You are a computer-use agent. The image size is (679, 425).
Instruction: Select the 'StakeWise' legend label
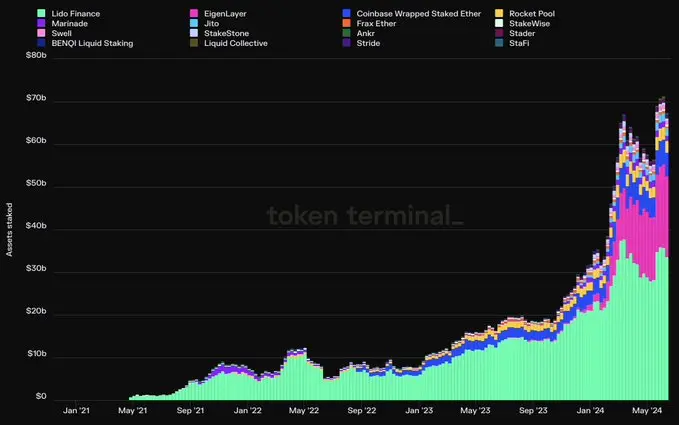tap(529, 23)
